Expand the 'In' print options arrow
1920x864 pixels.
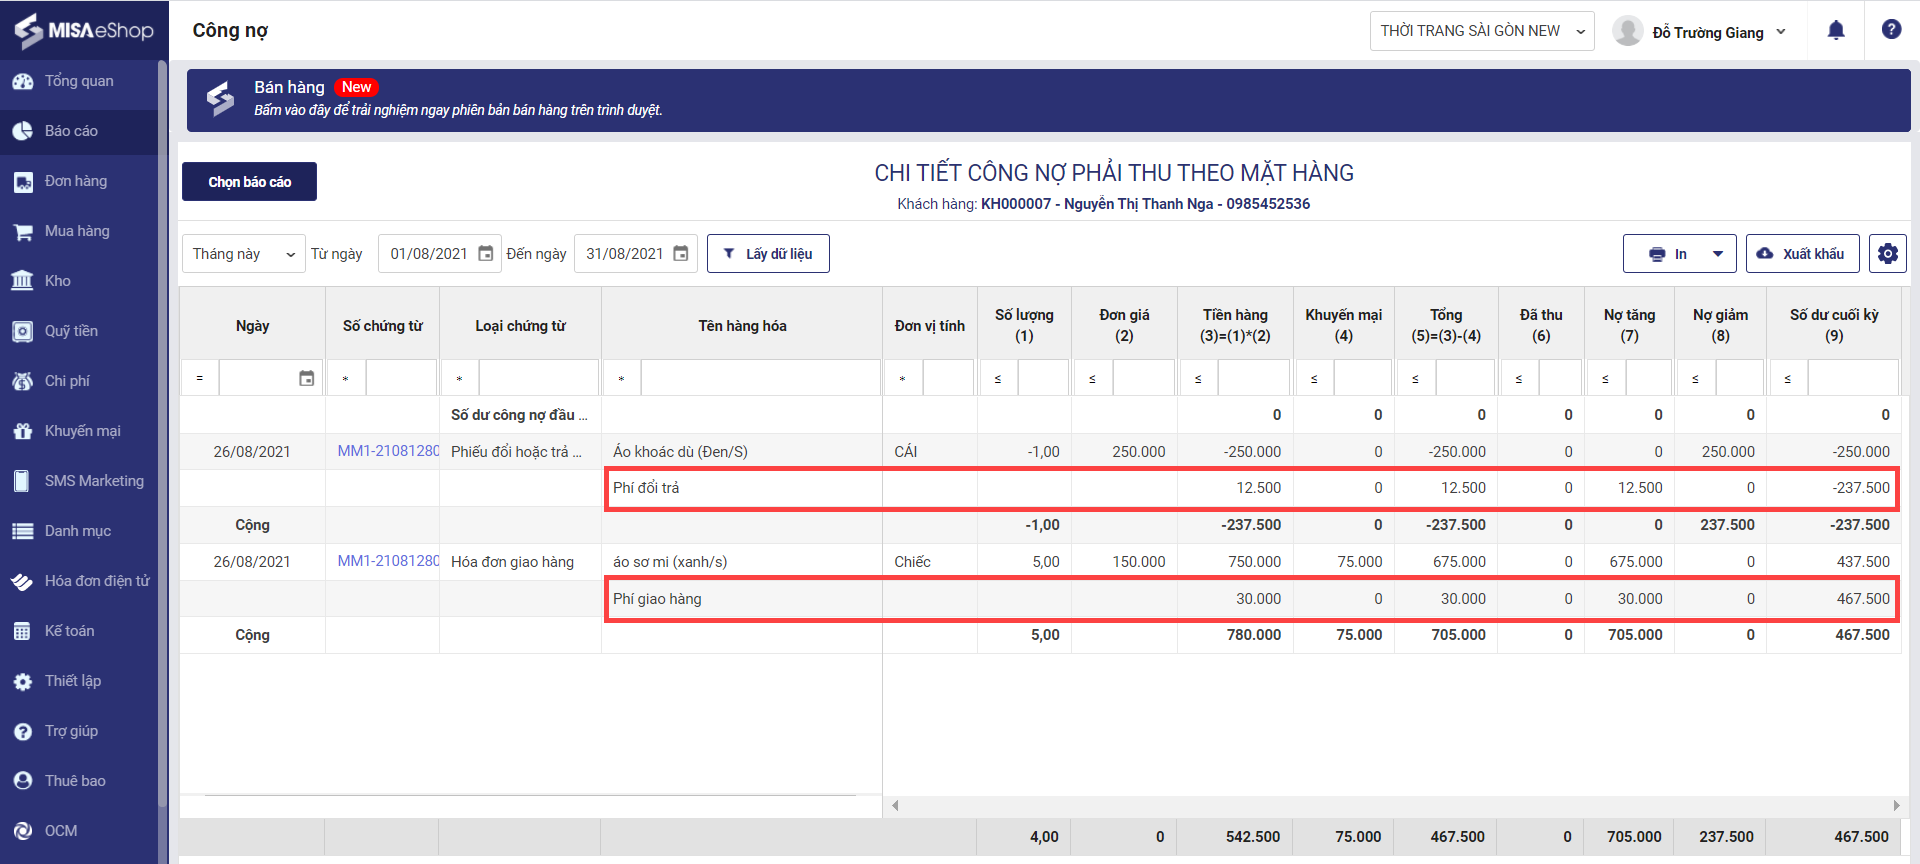[1718, 254]
